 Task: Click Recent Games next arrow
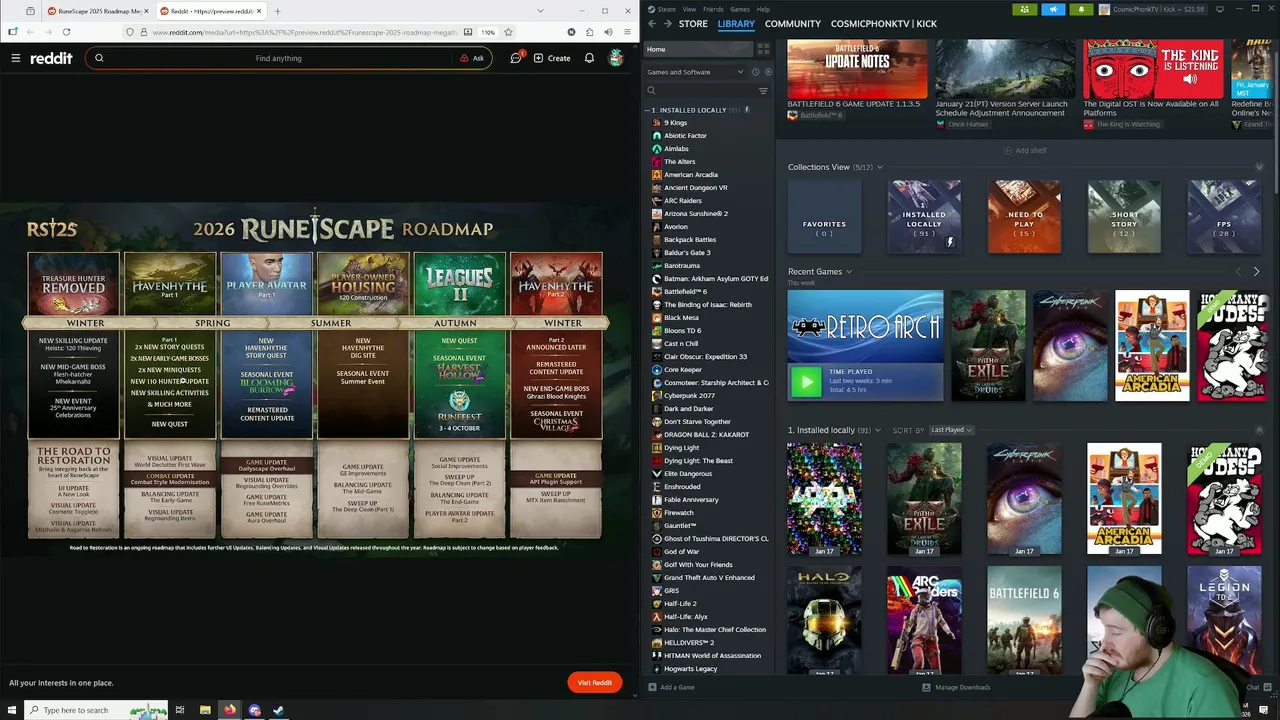[x=1256, y=272]
